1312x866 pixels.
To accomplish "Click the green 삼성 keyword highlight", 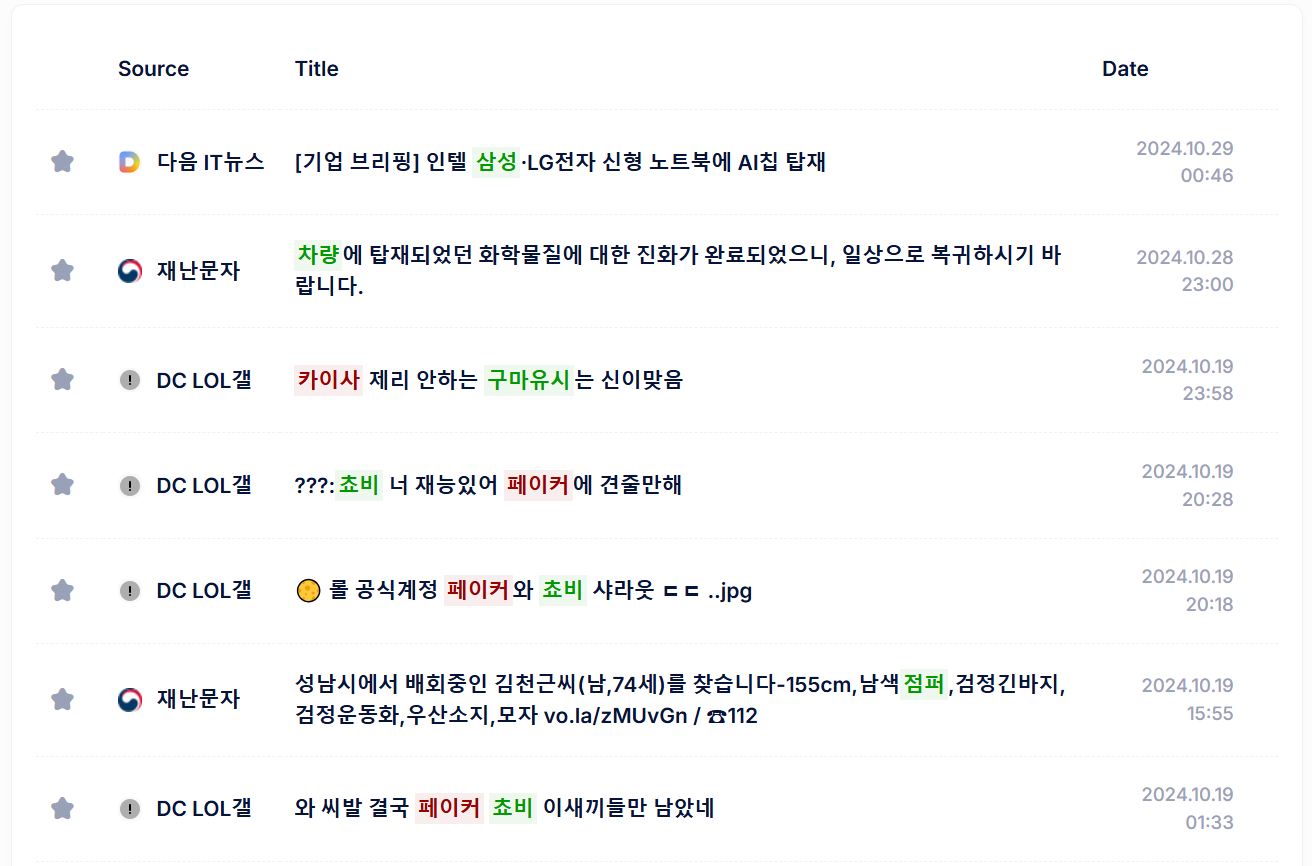I will pos(496,162).
